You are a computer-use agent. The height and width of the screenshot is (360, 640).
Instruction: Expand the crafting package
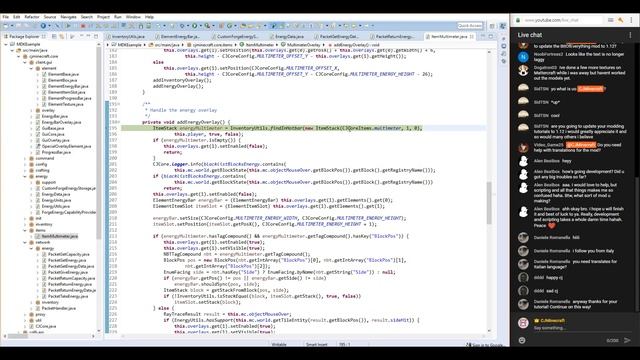coord(25,170)
